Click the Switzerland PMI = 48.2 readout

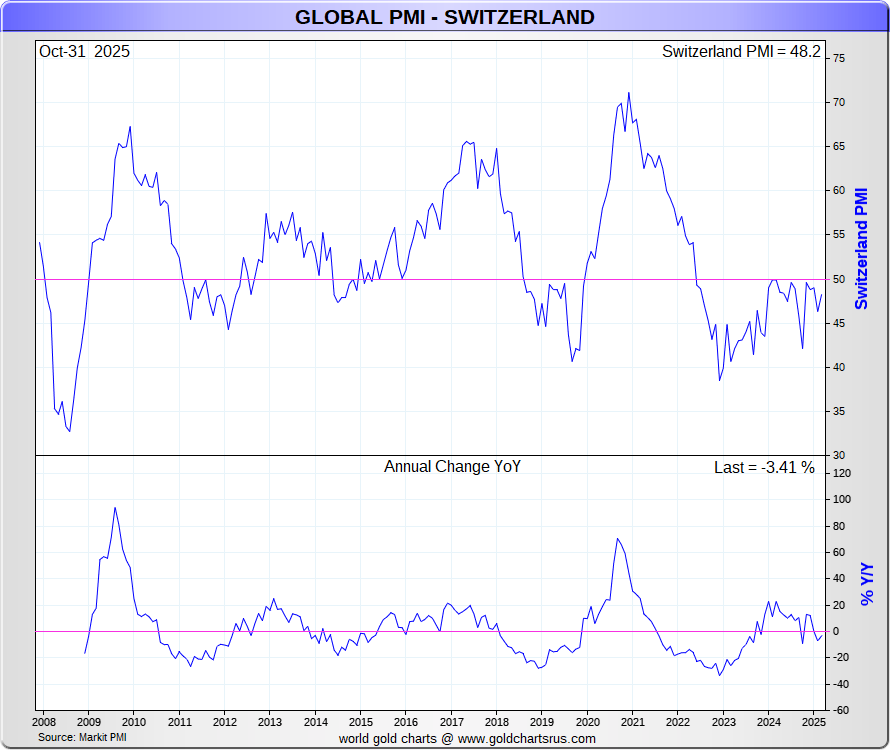point(741,51)
